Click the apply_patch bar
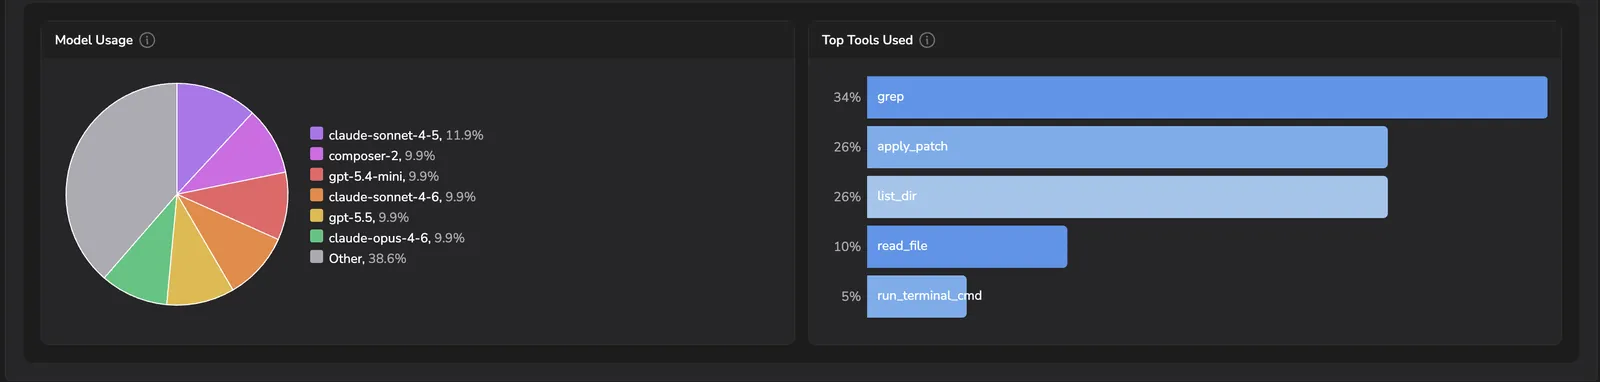The height and width of the screenshot is (382, 1600). [1127, 147]
